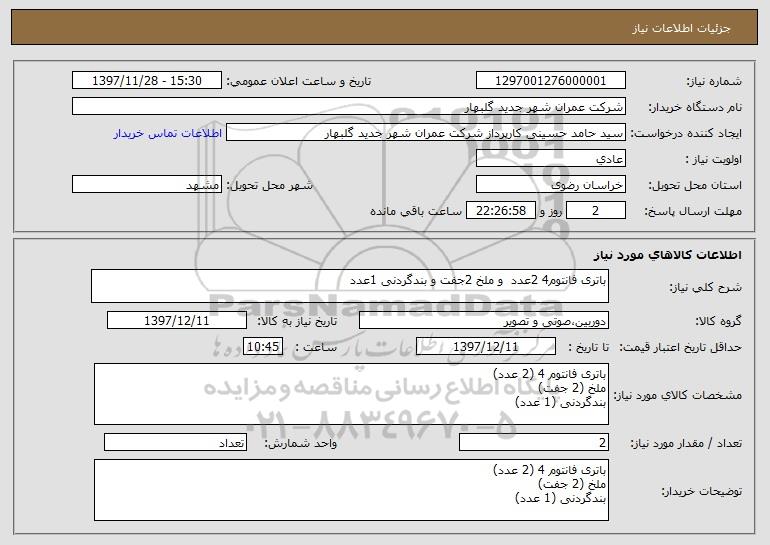Click the remaining time field 22:26:58

click(500, 211)
